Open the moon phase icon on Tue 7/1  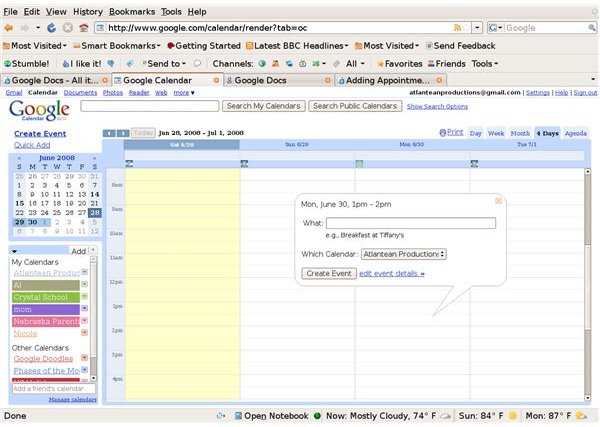[x=474, y=164]
